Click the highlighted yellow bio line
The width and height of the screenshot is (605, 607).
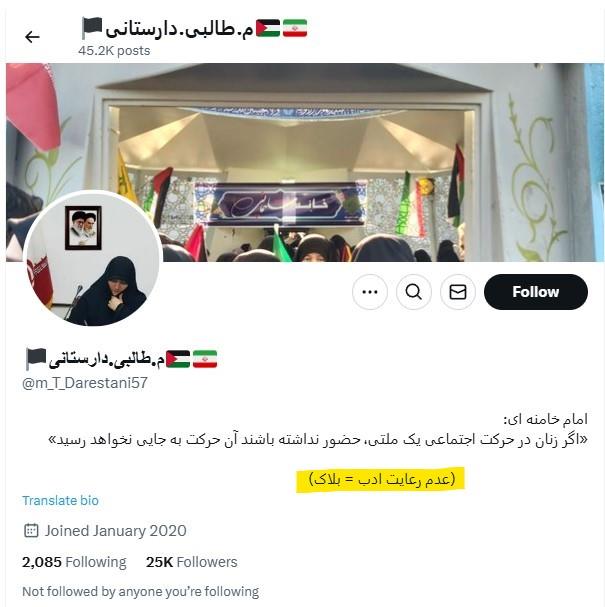pos(381,480)
